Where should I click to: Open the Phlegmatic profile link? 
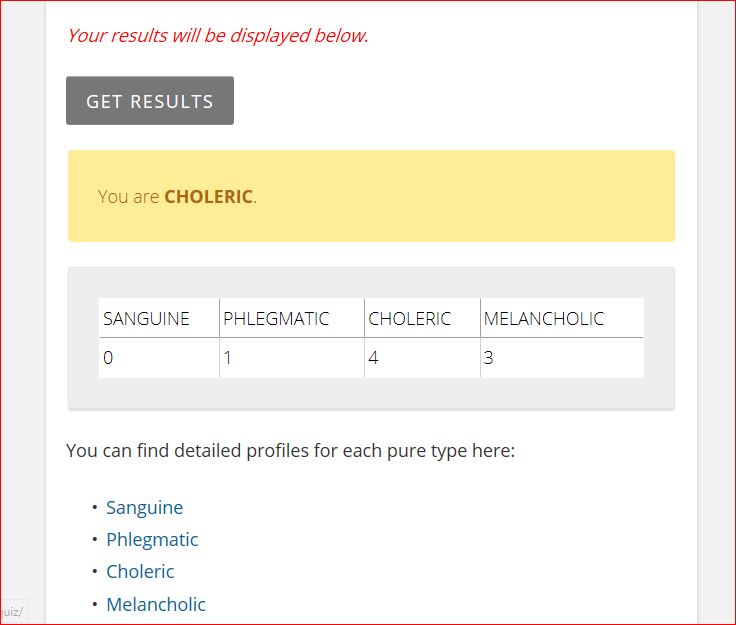[152, 540]
